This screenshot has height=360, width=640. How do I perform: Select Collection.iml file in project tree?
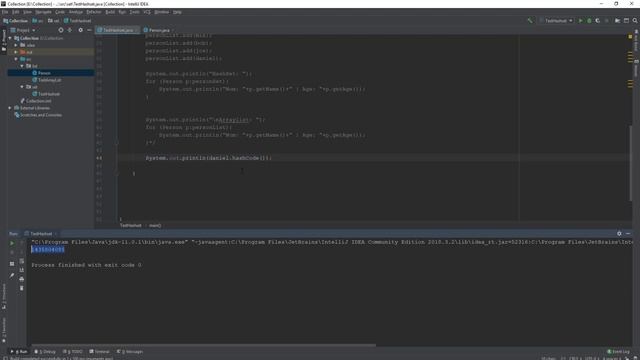(x=38, y=101)
